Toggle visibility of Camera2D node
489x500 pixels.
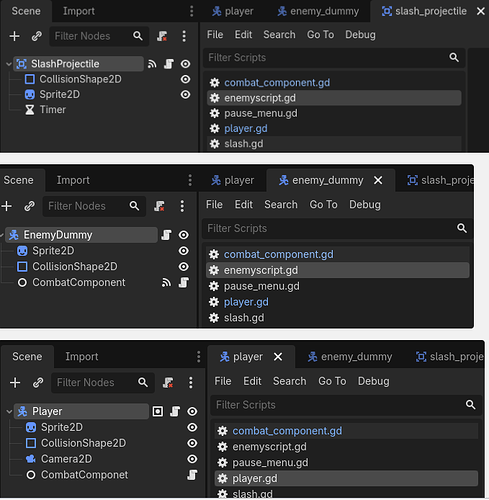192,459
